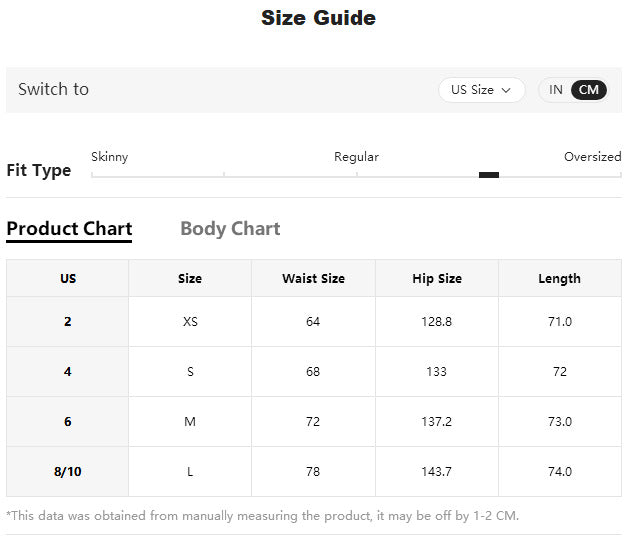Click length value 74.0
This screenshot has height=536, width=629.
[x=560, y=472]
